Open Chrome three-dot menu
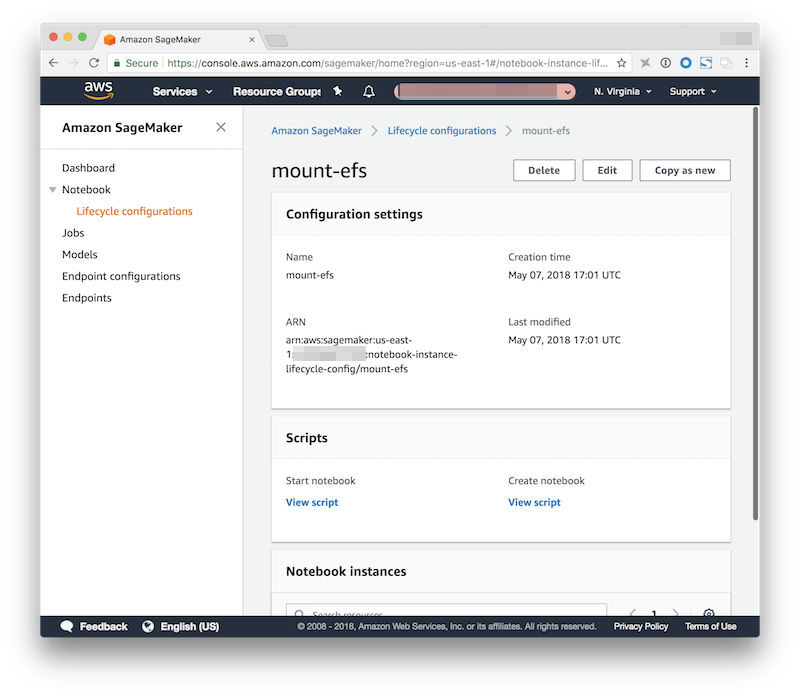 click(x=746, y=63)
